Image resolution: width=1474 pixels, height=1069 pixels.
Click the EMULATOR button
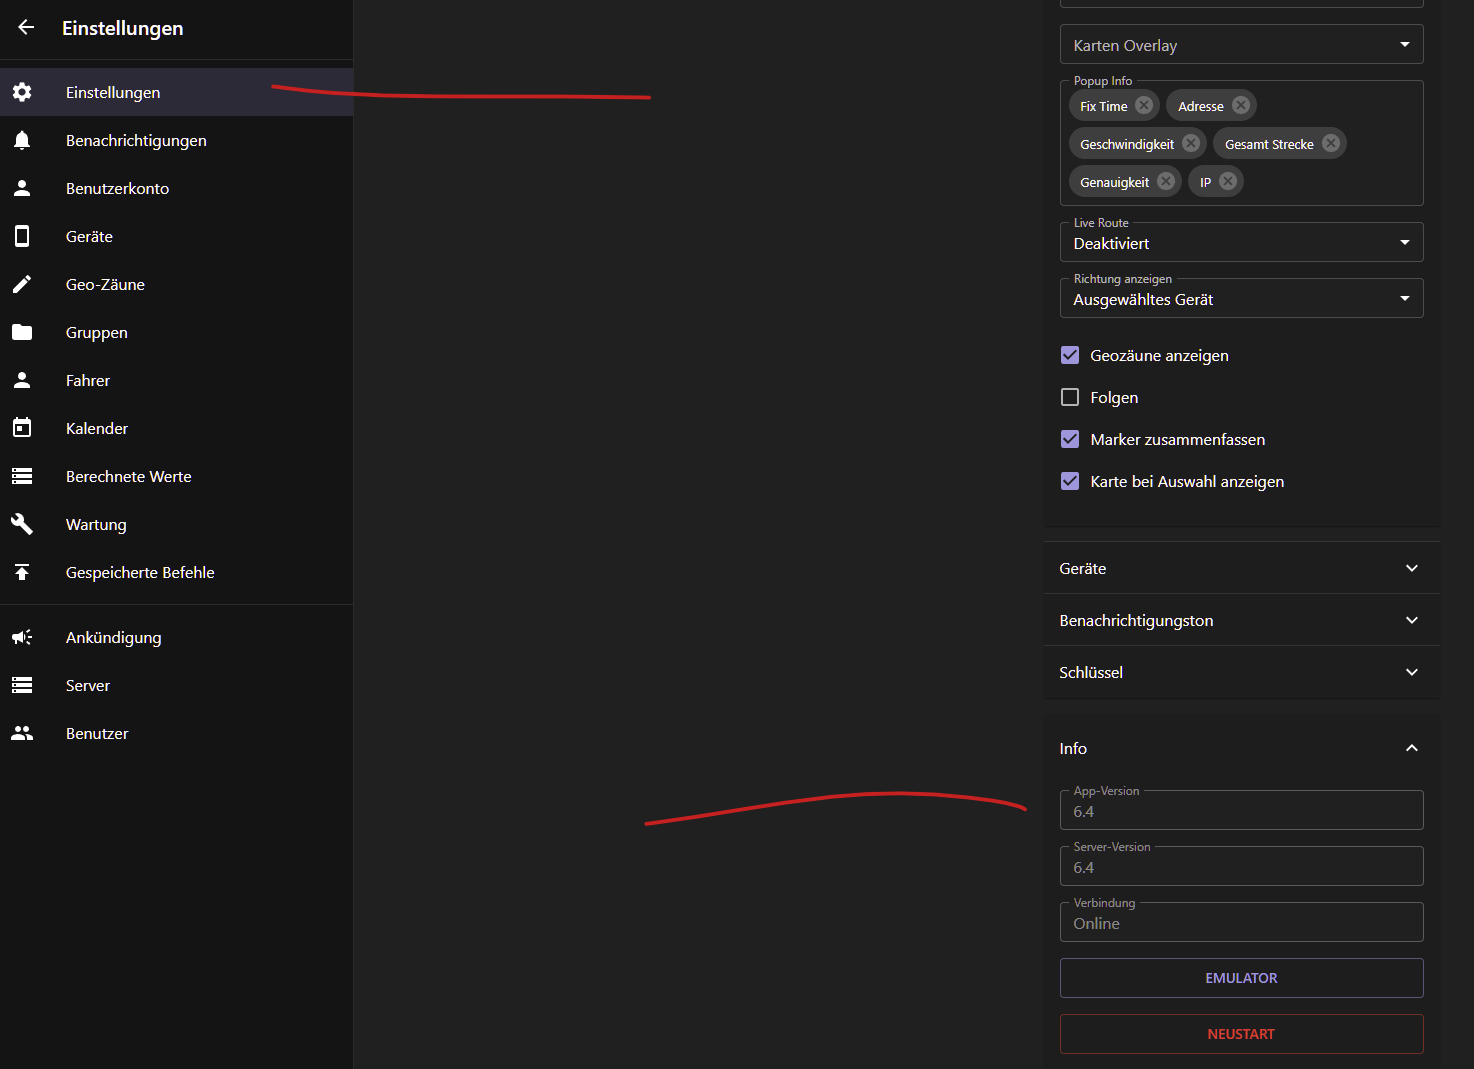(x=1241, y=978)
